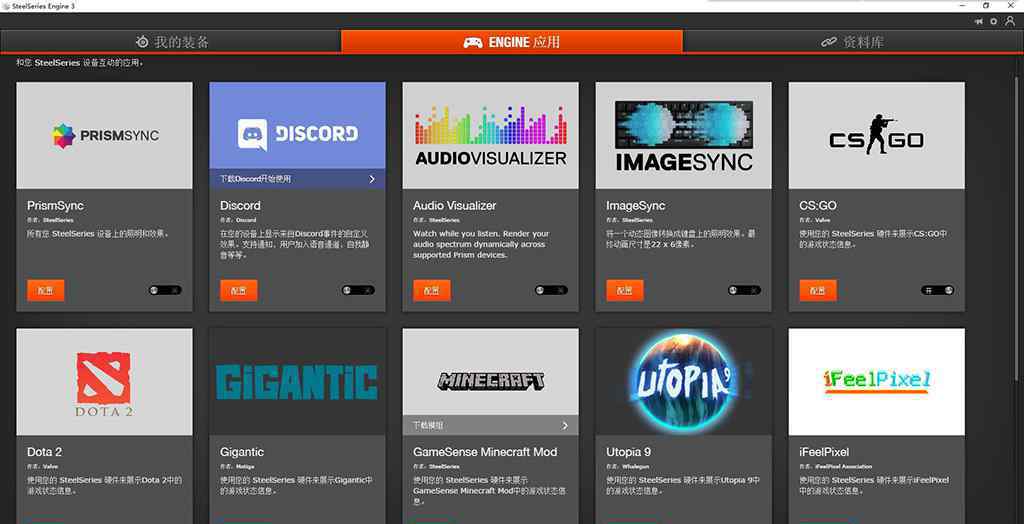Click GameSense Minecraft Mod title

pyautogui.click(x=485, y=452)
